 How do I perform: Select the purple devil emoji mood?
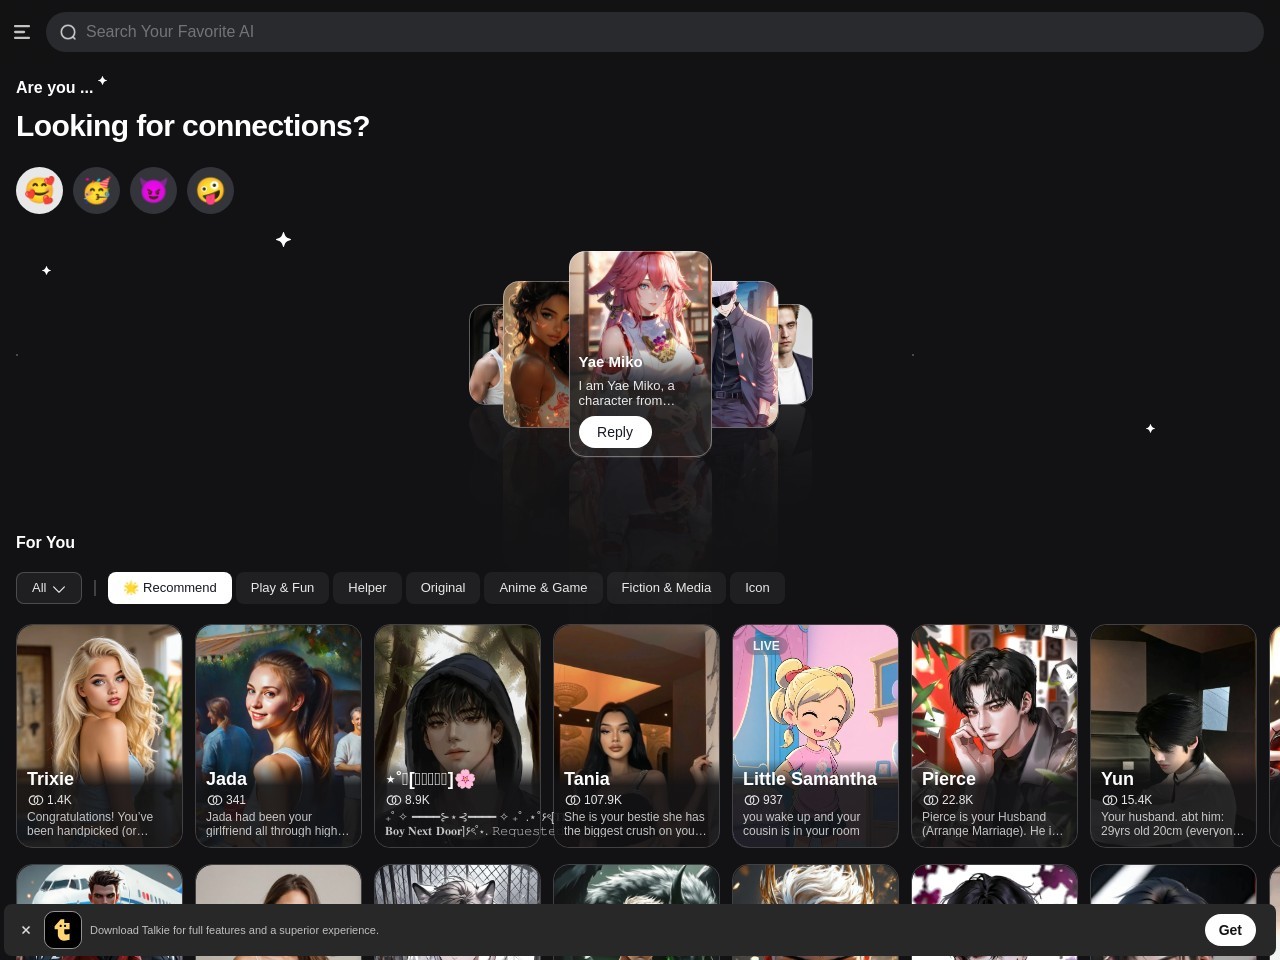tap(153, 190)
